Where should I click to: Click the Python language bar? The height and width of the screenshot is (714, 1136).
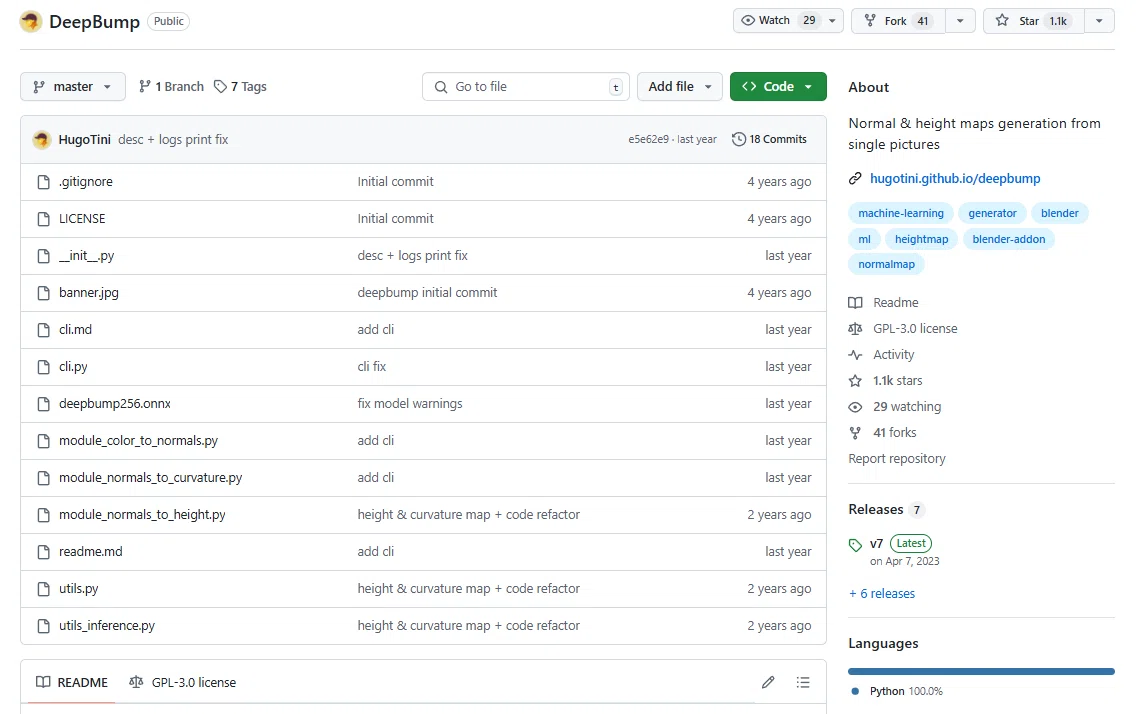981,671
